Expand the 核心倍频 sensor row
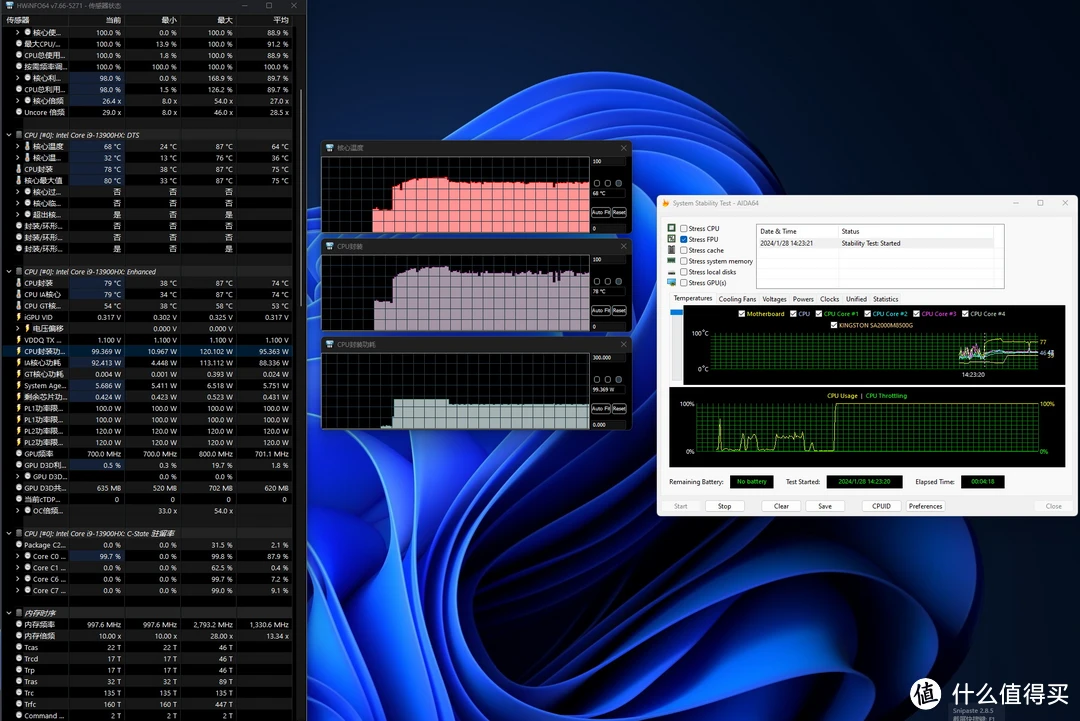Screen dimensions: 1080x721 pos(18,101)
